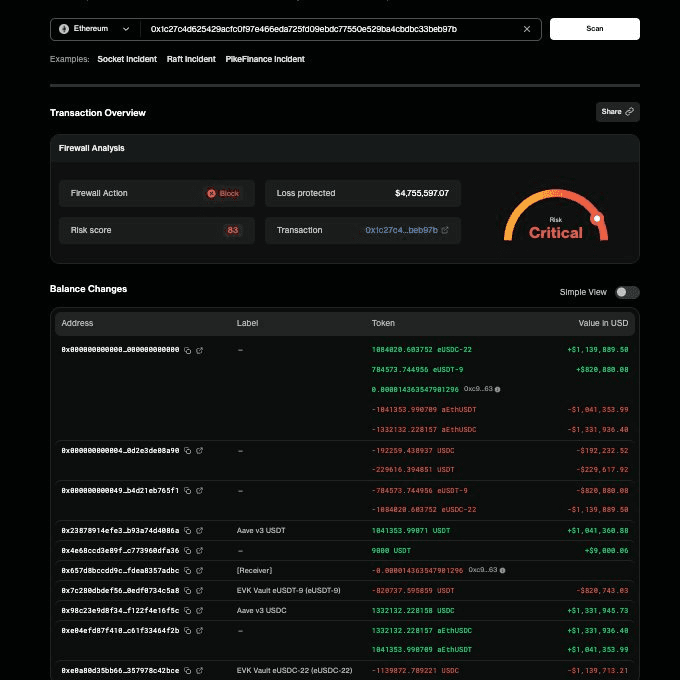The image size is (680, 680).
Task: Copy the Aave v3 USDT address
Action: pyautogui.click(x=187, y=530)
